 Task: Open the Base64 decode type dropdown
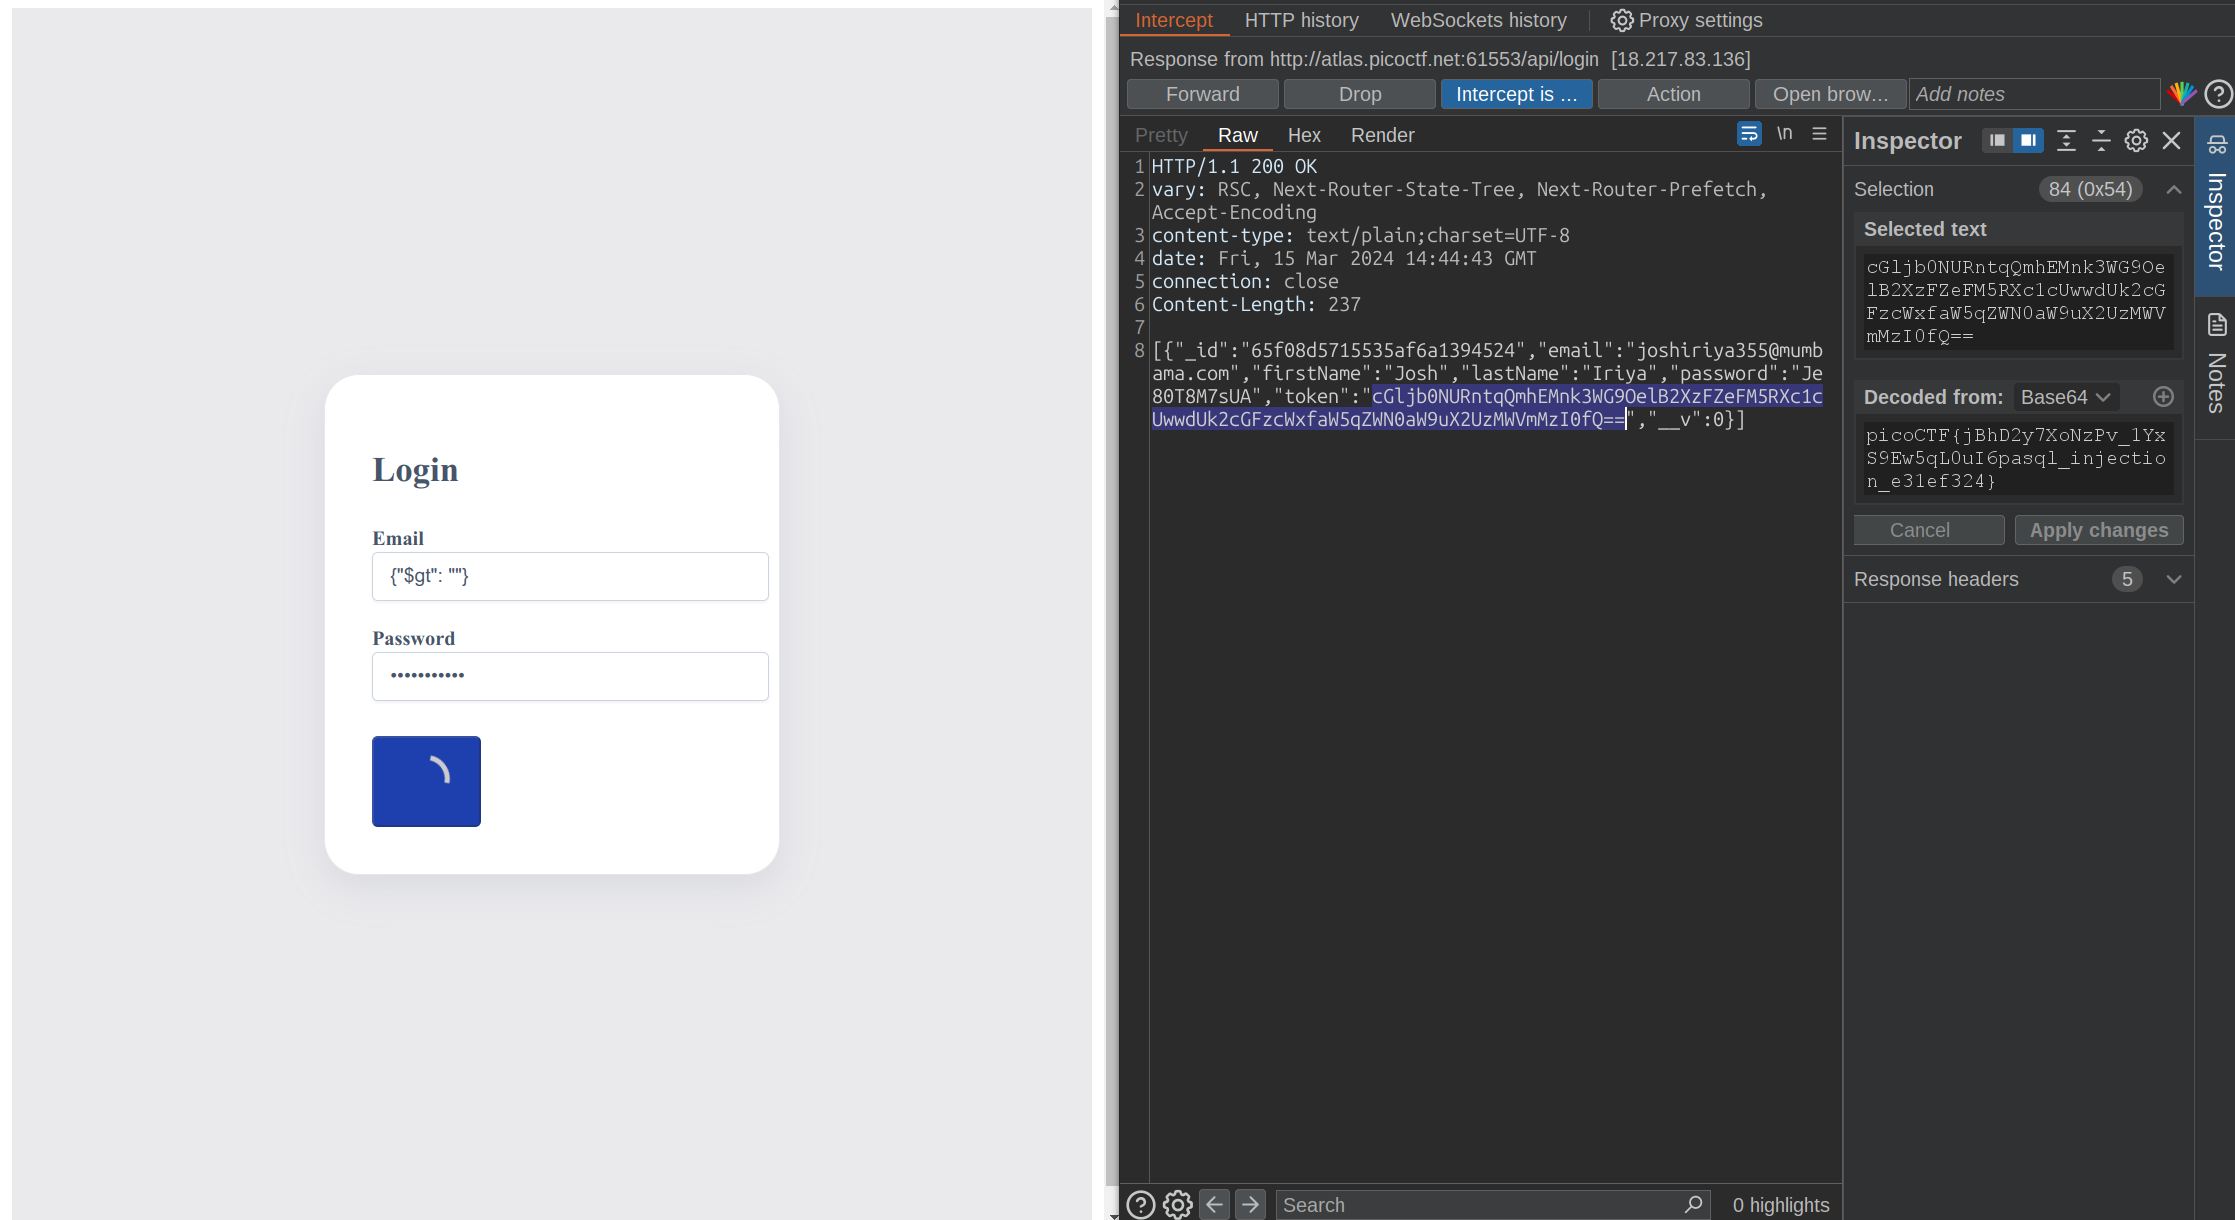[x=2065, y=397]
